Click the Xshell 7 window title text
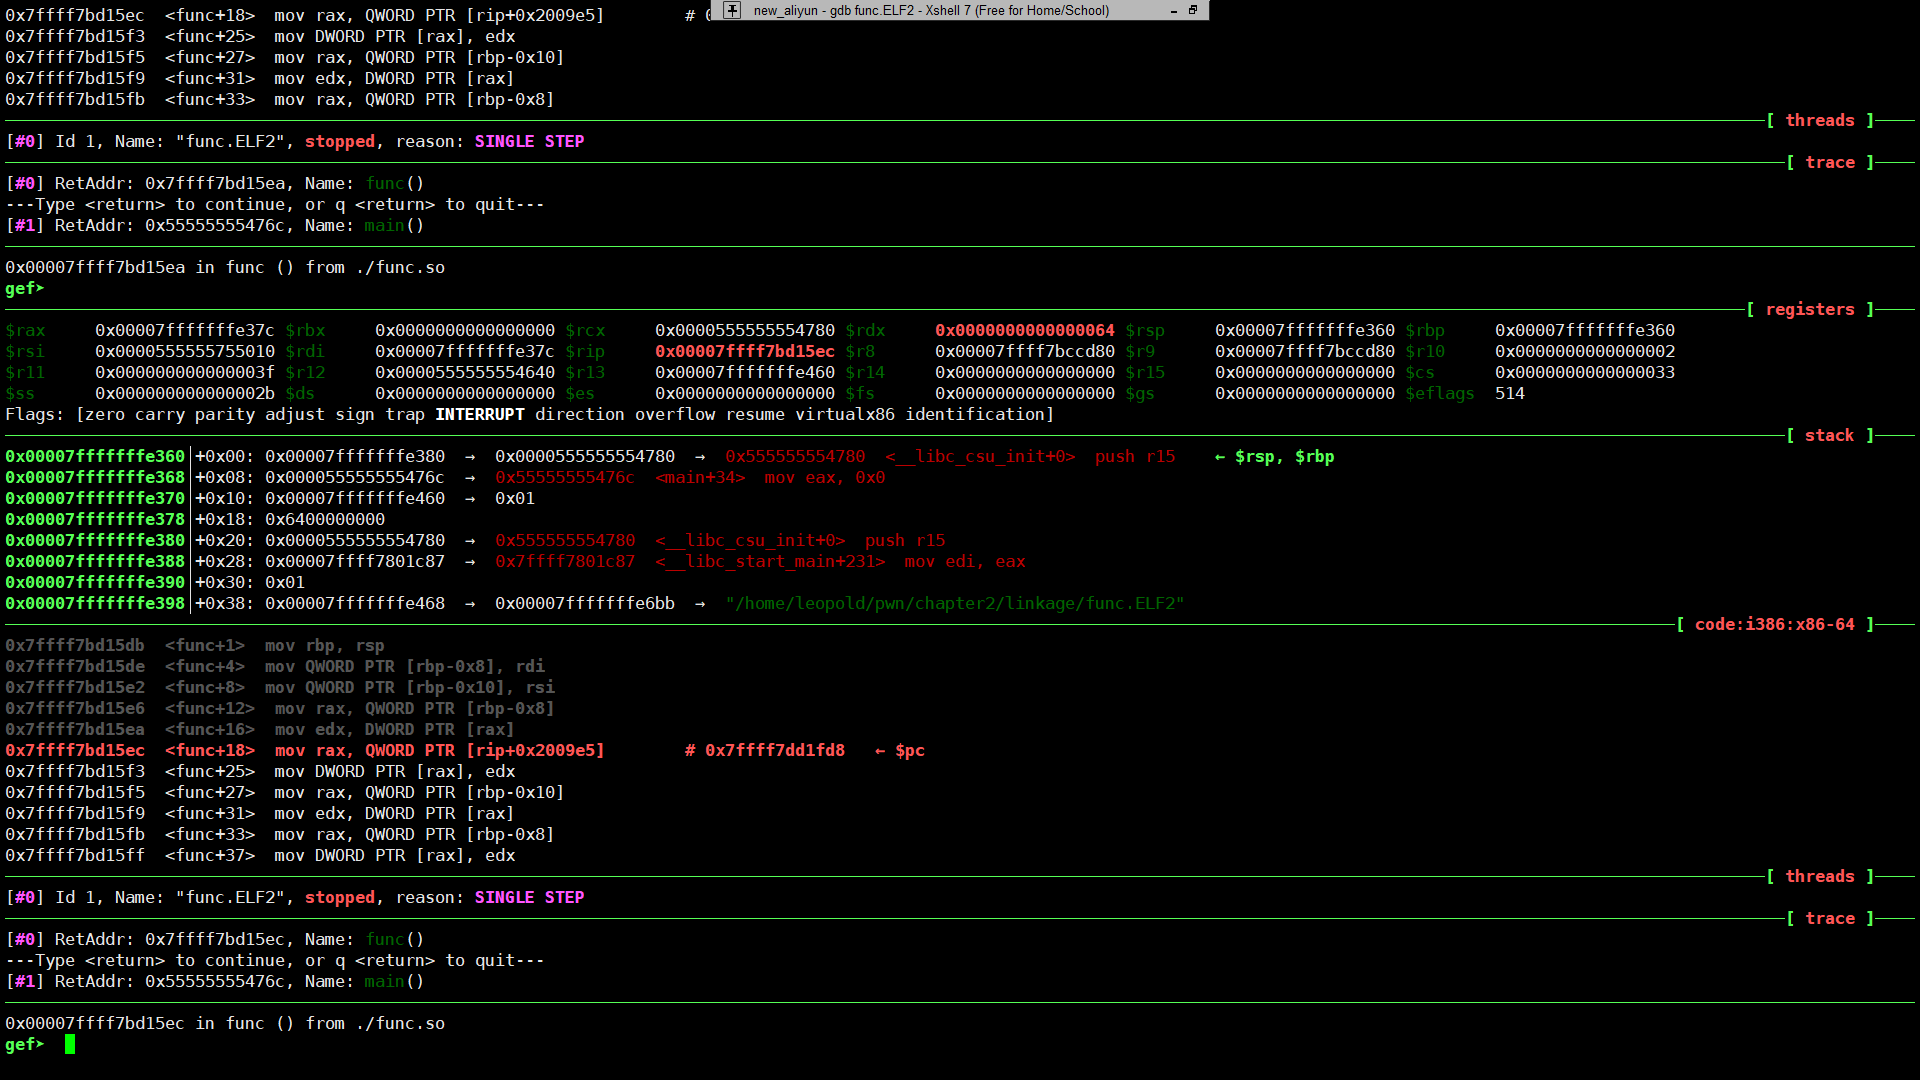This screenshot has width=1920, height=1080. 931,10
